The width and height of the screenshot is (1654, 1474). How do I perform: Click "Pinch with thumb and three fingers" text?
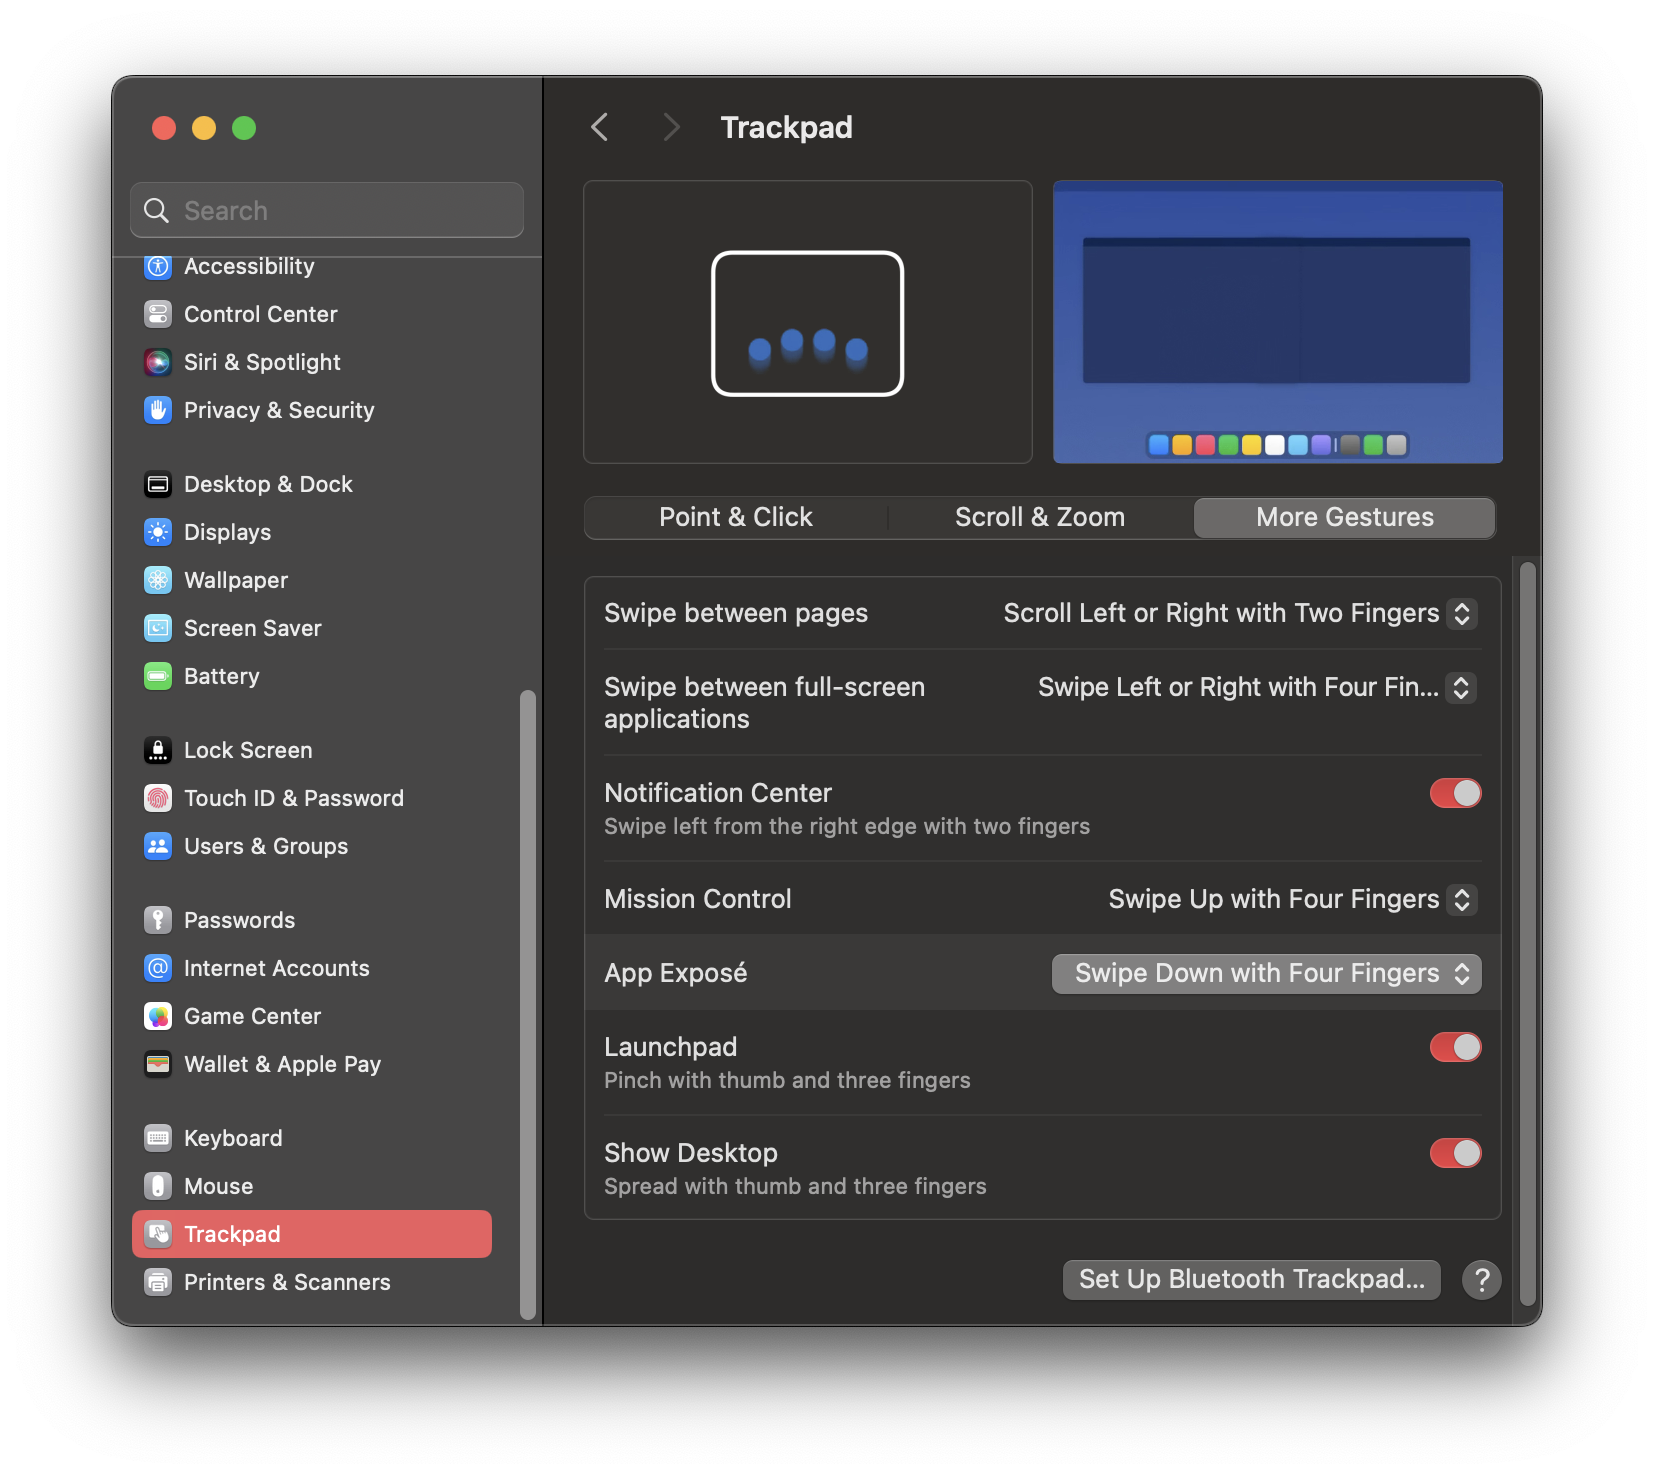pyautogui.click(x=787, y=1080)
